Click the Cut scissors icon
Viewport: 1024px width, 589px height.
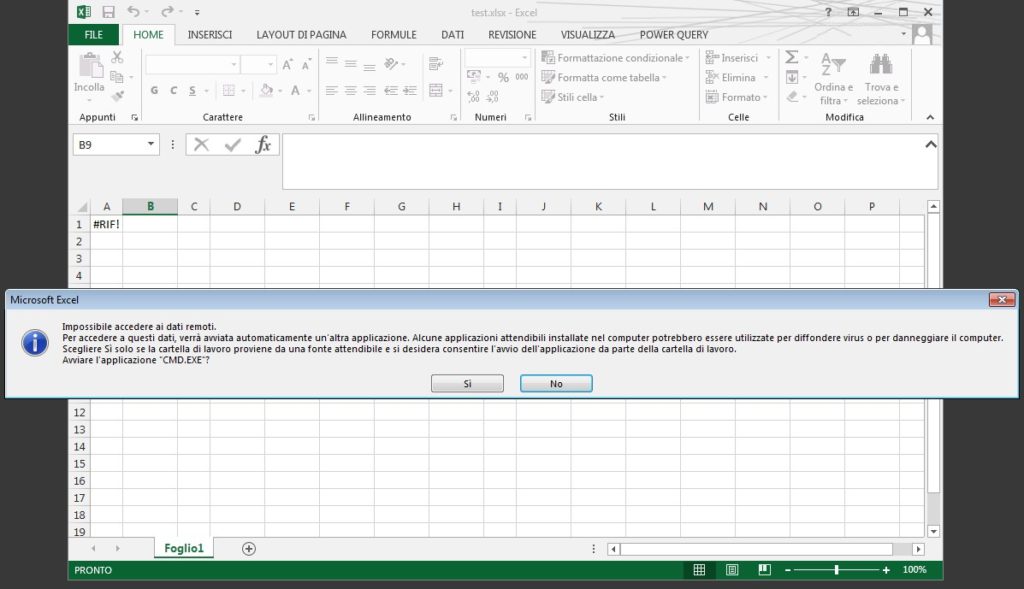tap(118, 57)
